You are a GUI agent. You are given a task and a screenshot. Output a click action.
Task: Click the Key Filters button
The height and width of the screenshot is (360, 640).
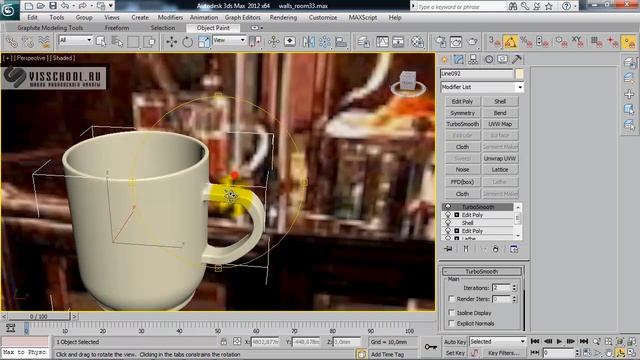point(503,353)
